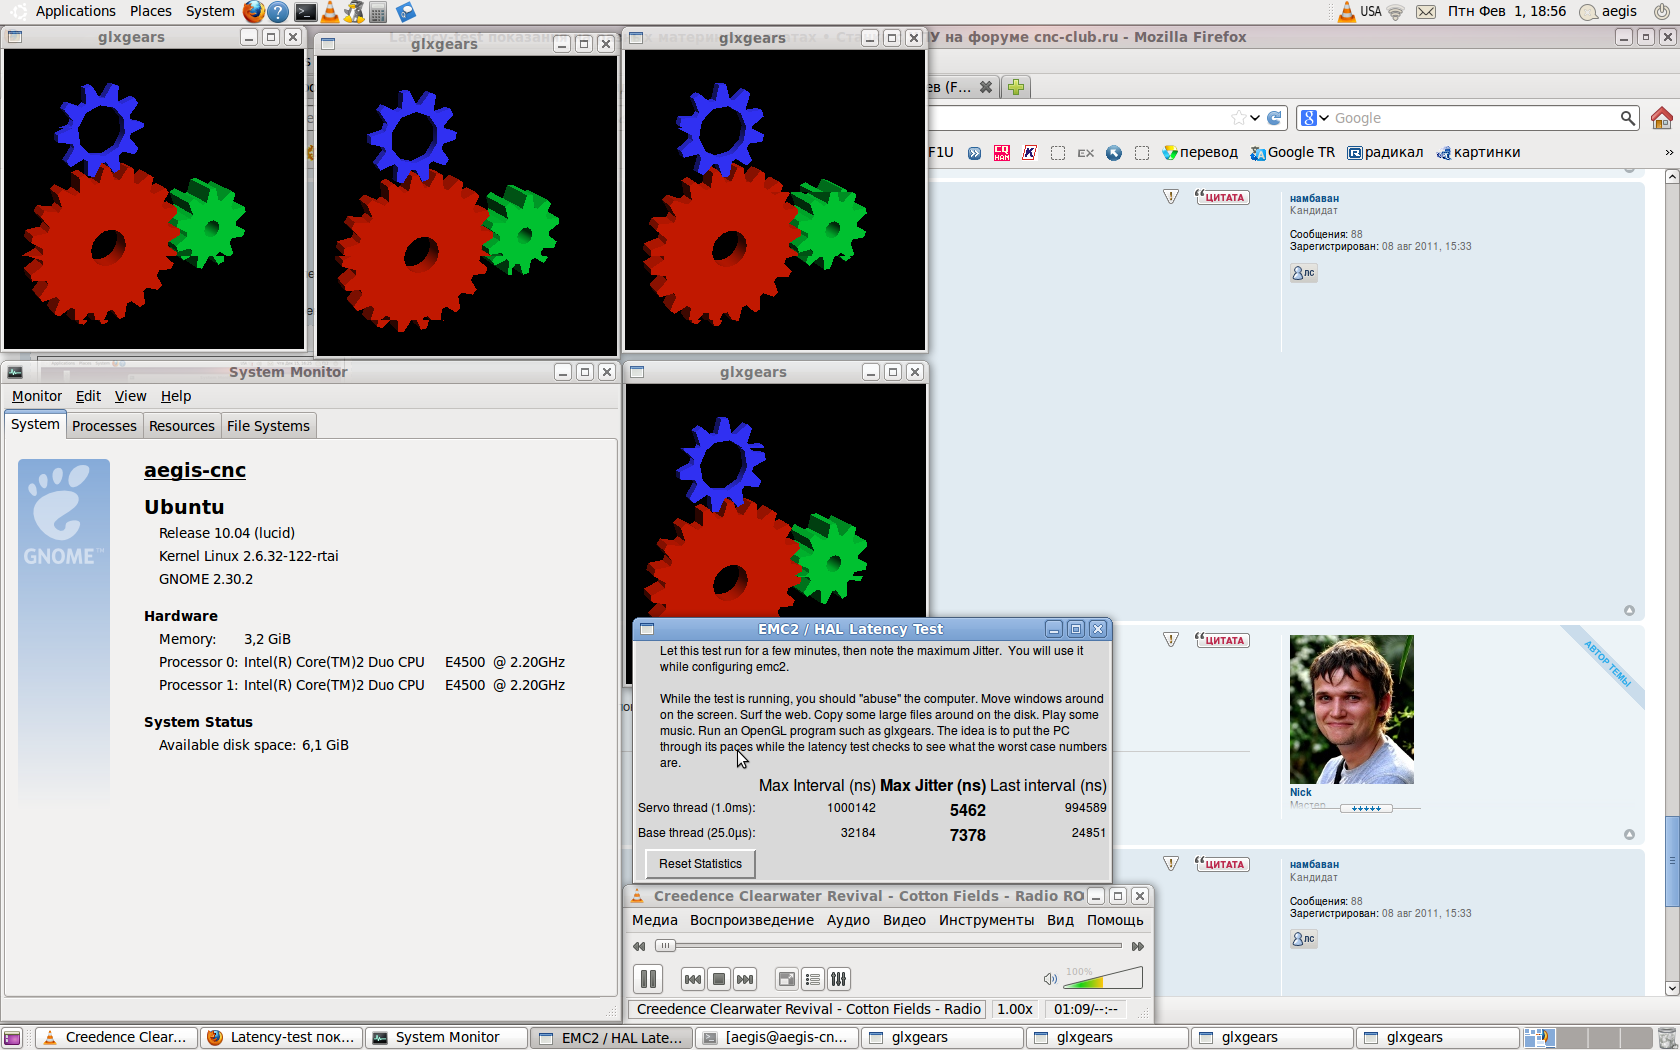Screen dimensions: 1680x1050
Task: Show desktop from bottom panel
Action: 12,1038
